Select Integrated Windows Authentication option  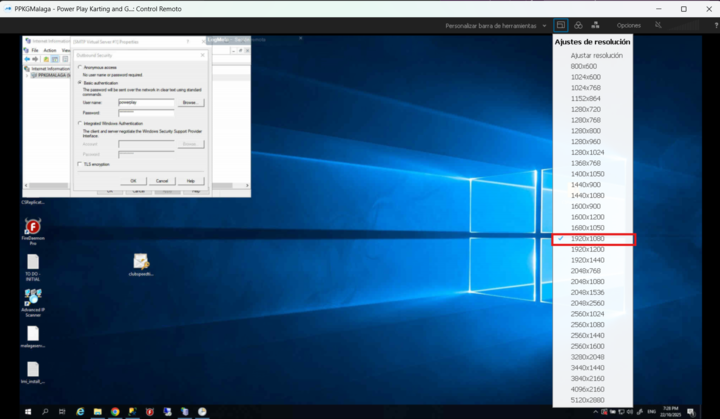[x=79, y=124]
